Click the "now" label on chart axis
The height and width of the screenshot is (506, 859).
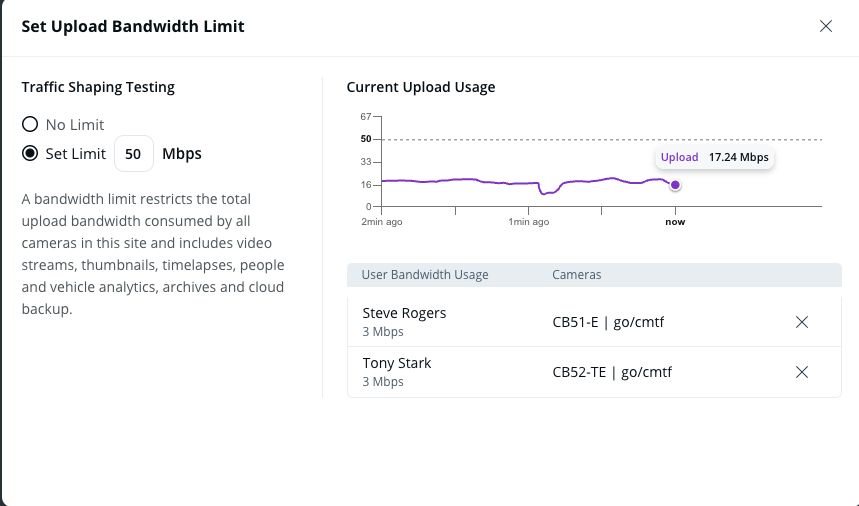coord(675,222)
